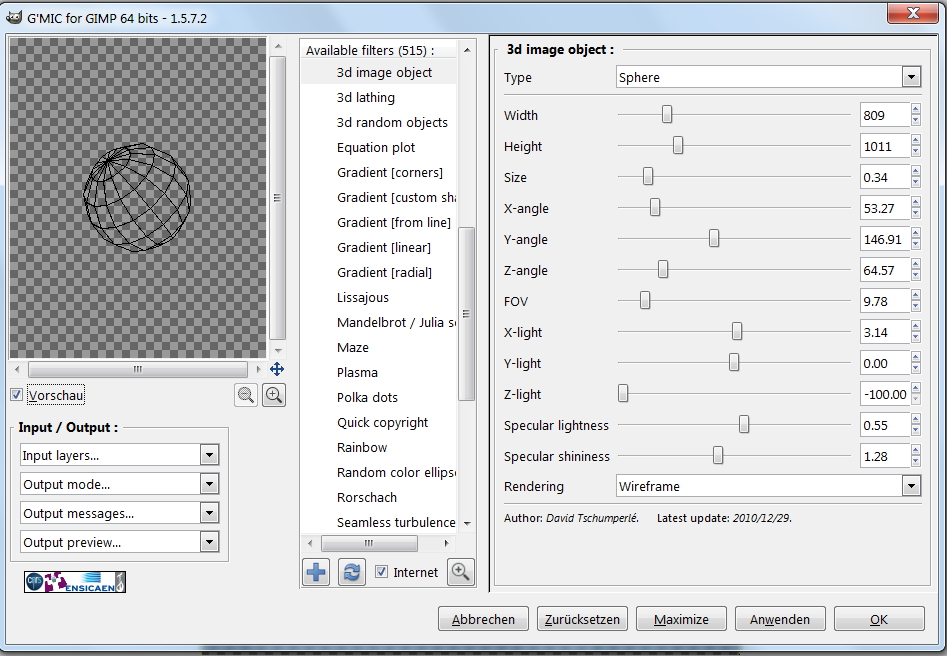The image size is (947, 656).
Task: Click the G'MIC title bar app icon
Action: pyautogui.click(x=13, y=18)
